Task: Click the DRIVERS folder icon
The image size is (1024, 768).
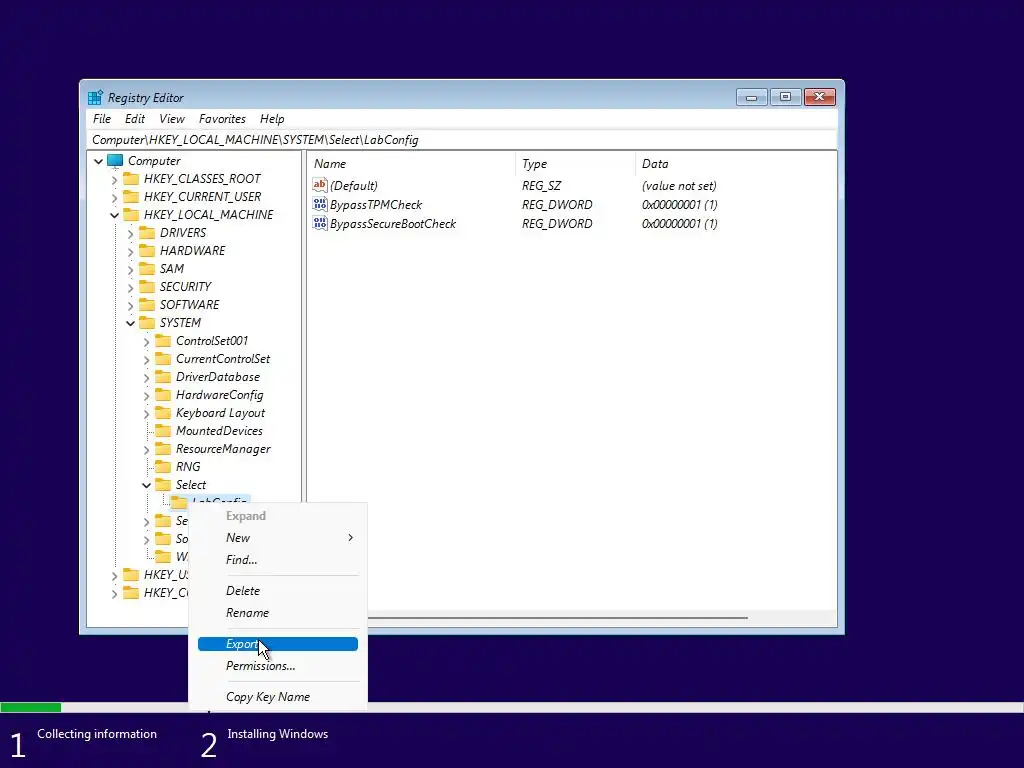Action: [x=148, y=232]
